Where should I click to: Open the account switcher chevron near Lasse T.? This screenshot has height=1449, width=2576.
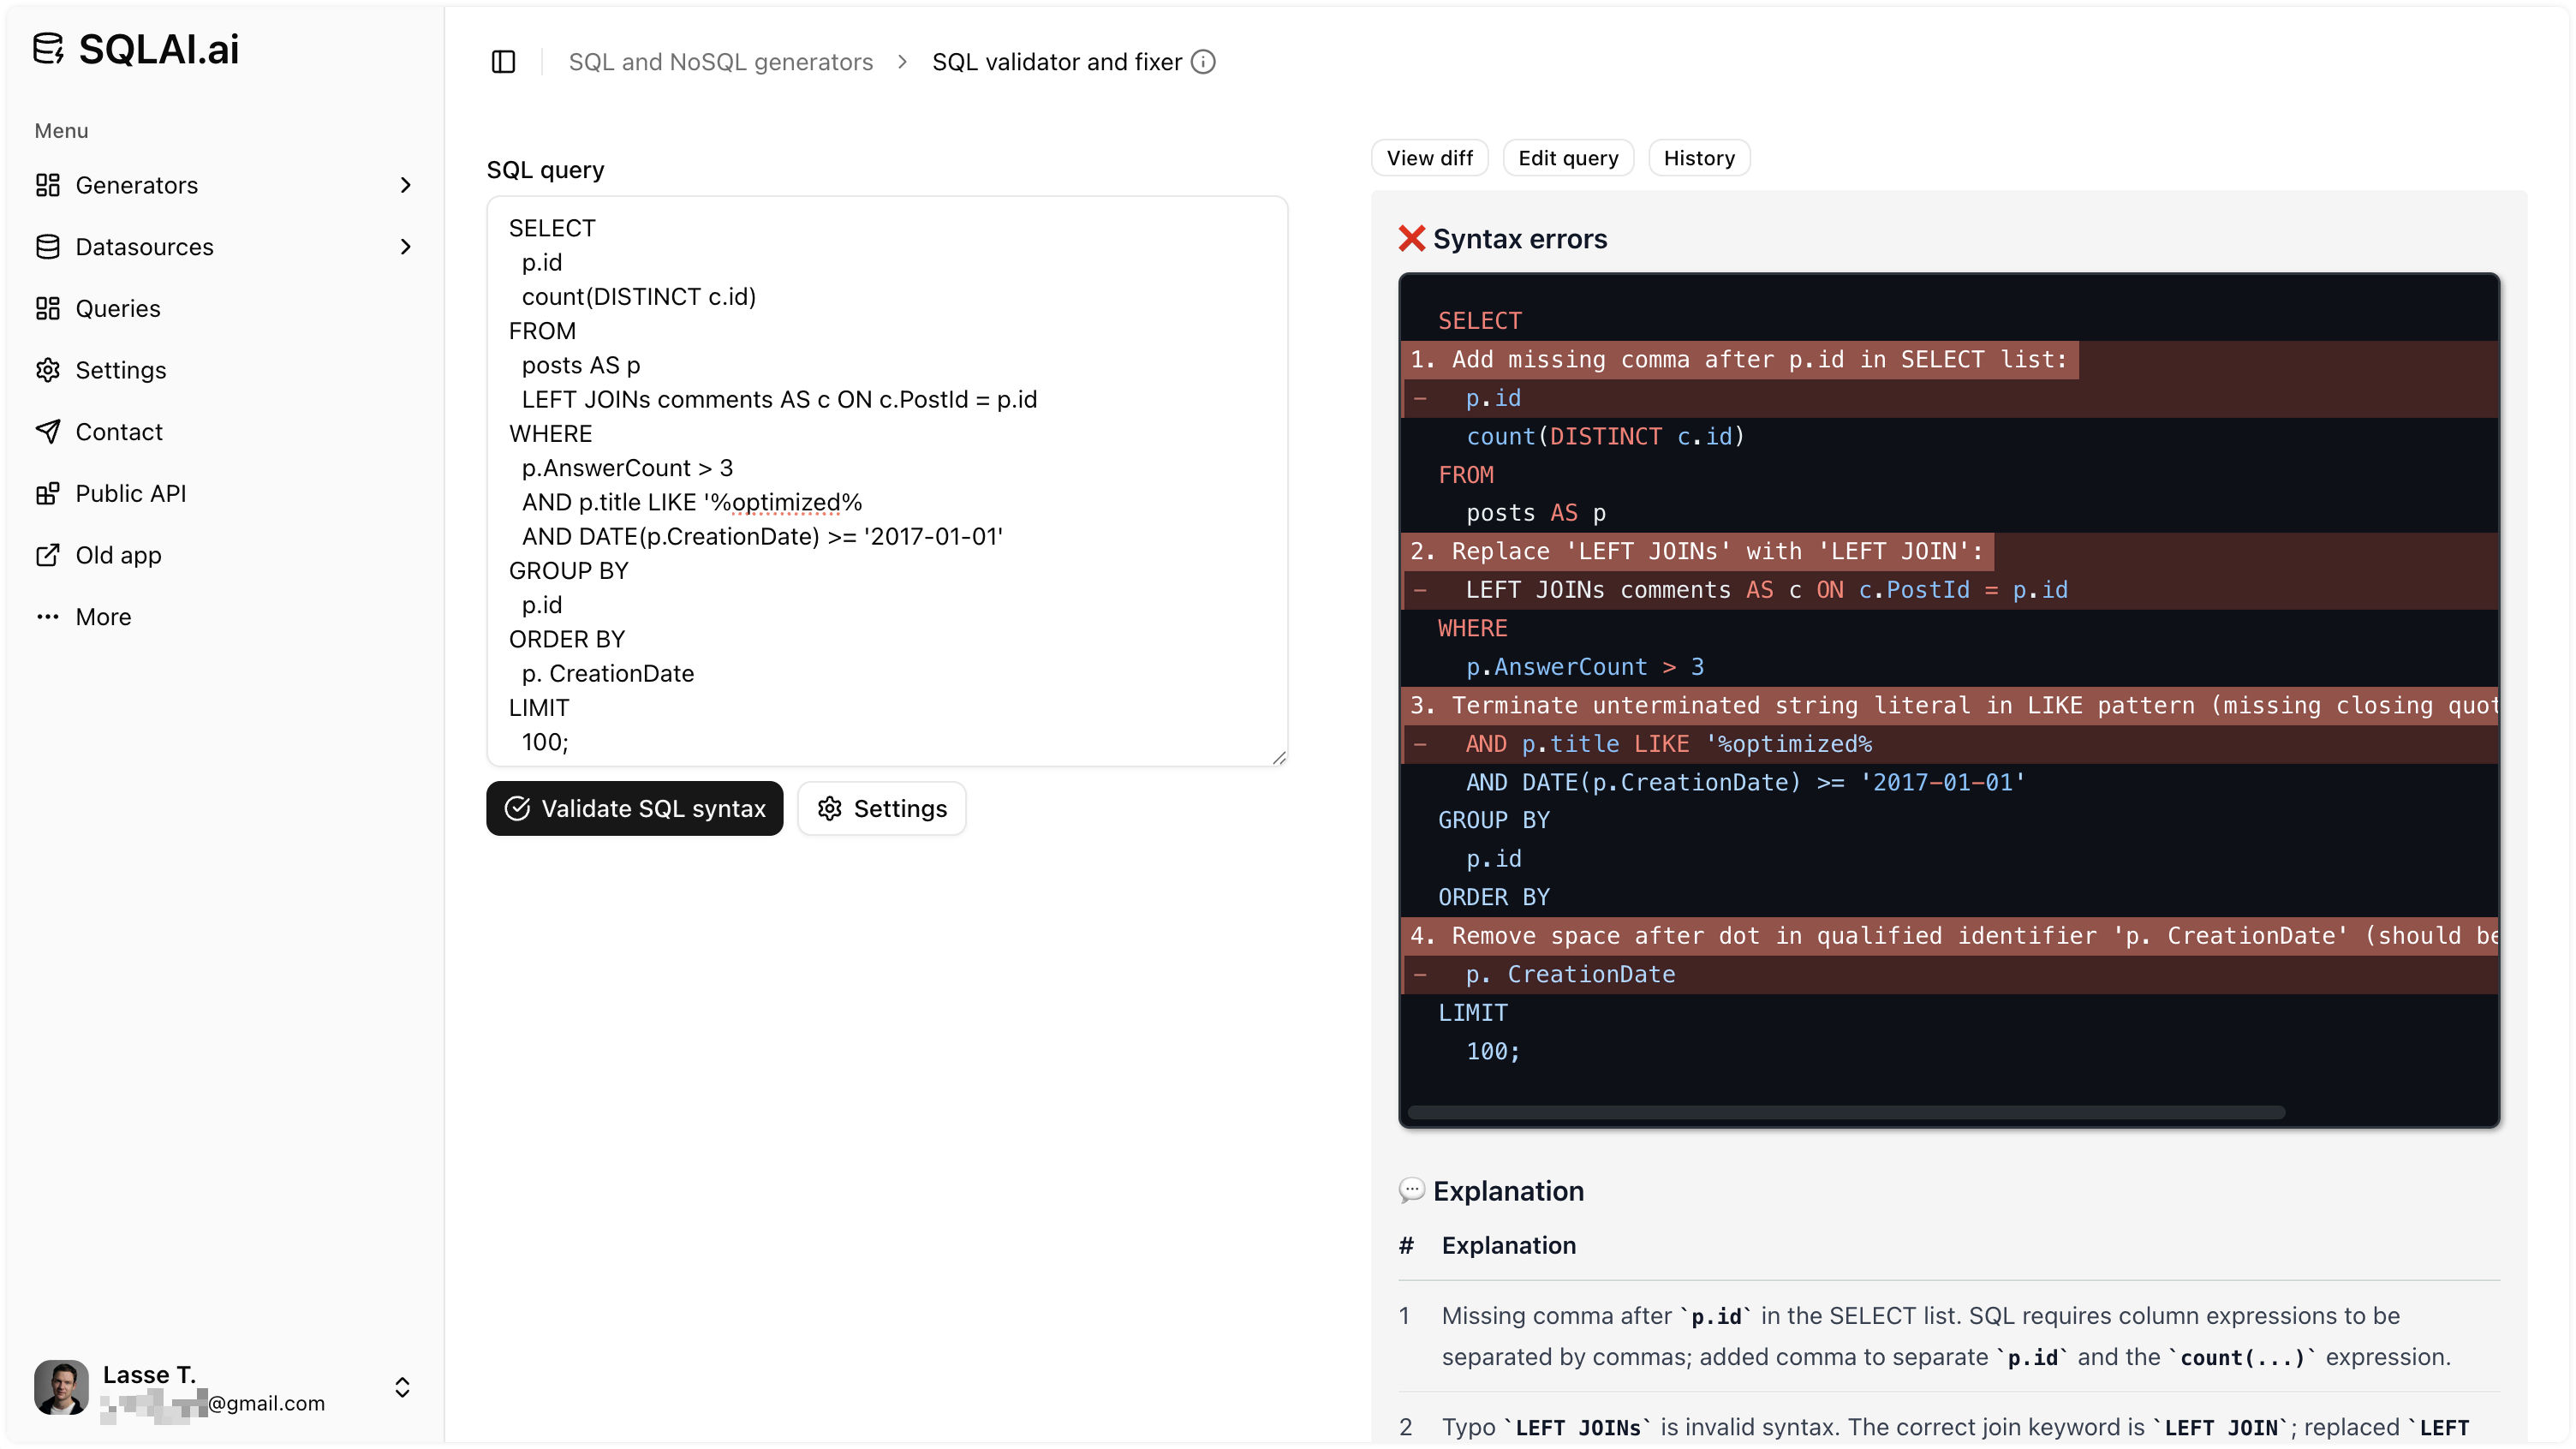pyautogui.click(x=404, y=1387)
